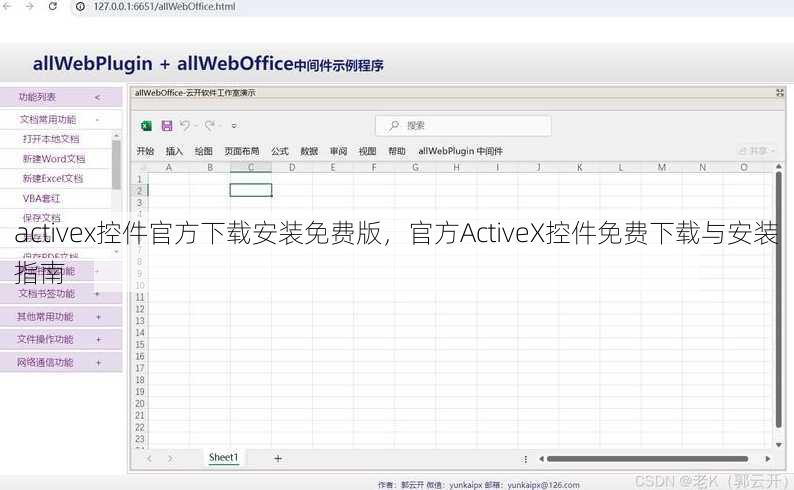Select column O header
This screenshot has width=794, height=490.
[744, 167]
